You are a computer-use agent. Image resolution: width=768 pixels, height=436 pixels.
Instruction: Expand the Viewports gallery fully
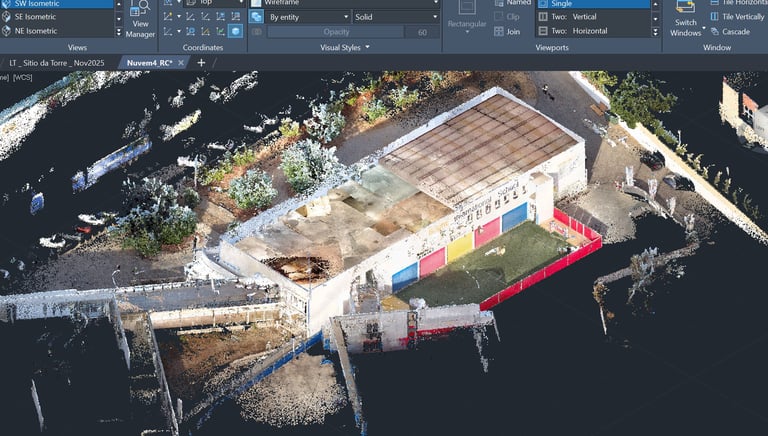pos(656,32)
